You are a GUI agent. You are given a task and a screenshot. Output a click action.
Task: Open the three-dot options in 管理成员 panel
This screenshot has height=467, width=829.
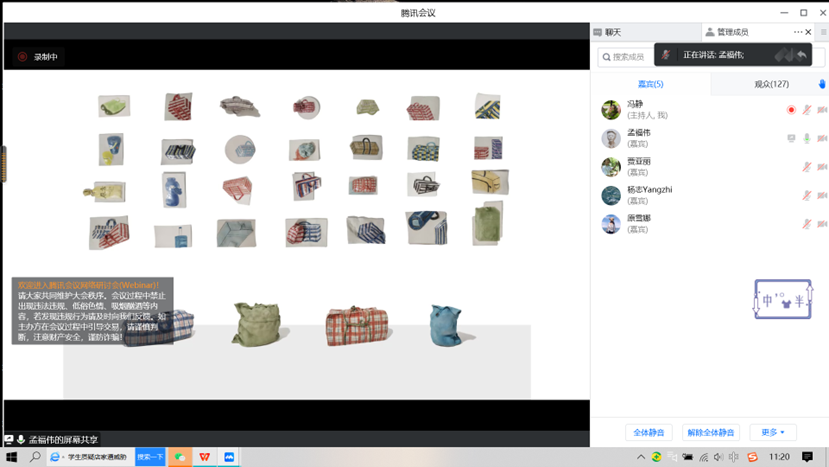797,32
